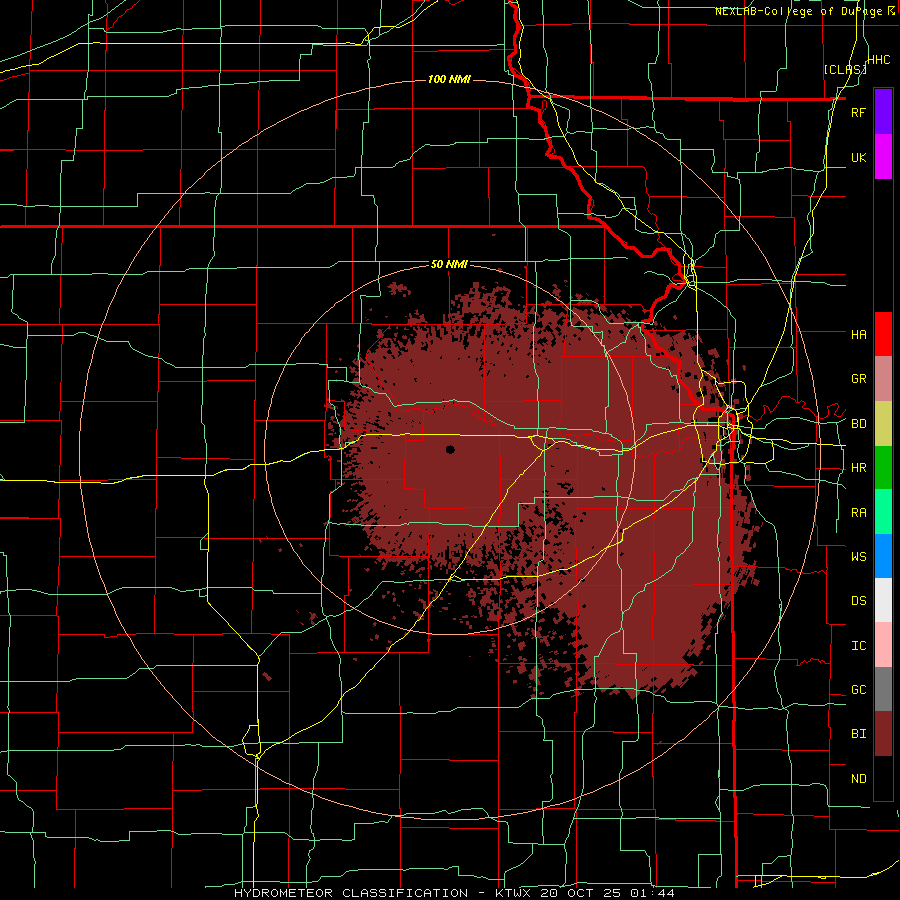Click the 100 NMI range ring label

click(x=449, y=79)
